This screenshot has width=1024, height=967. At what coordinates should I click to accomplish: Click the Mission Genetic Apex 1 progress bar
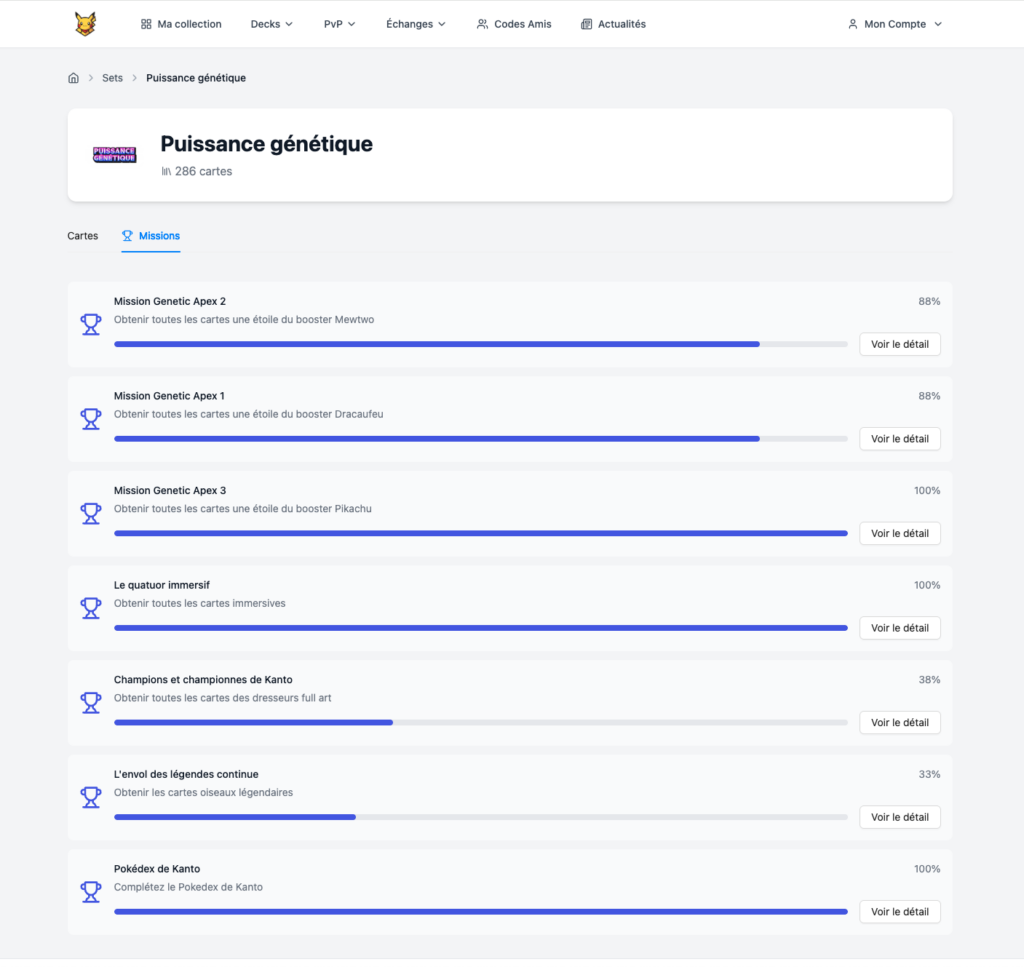481,439
